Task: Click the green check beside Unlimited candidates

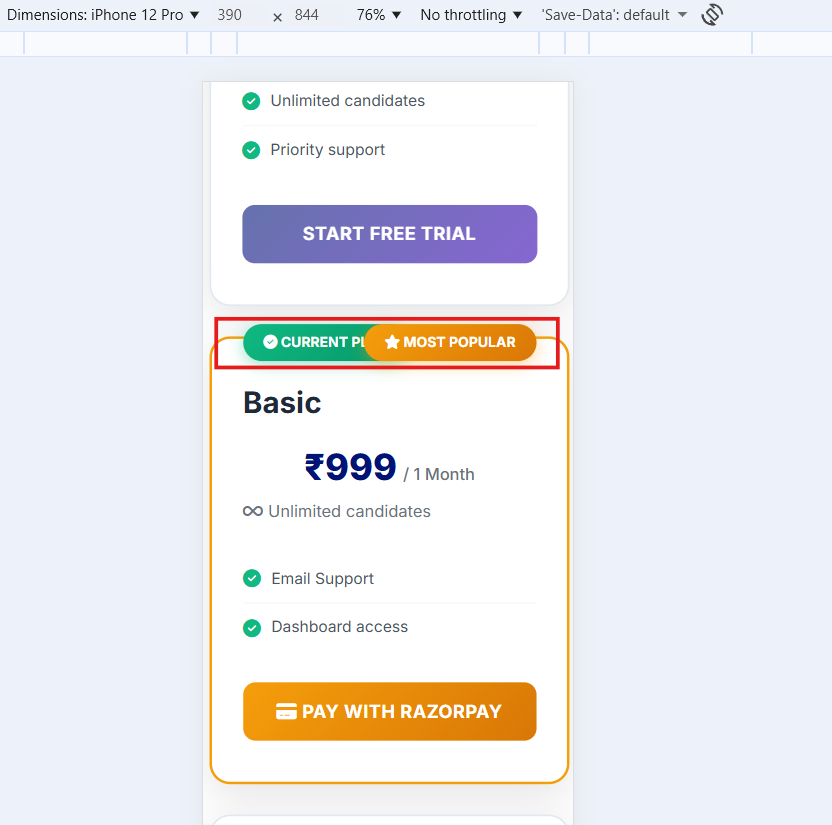Action: click(x=251, y=101)
